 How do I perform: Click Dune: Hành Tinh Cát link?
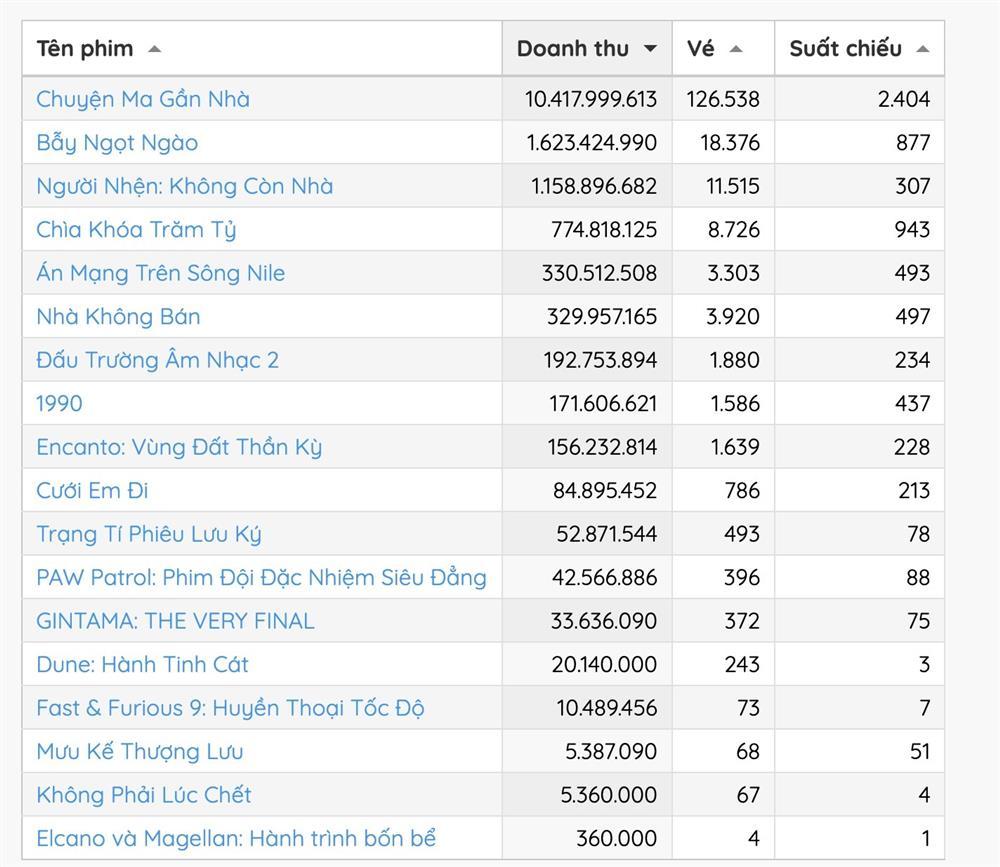142,664
